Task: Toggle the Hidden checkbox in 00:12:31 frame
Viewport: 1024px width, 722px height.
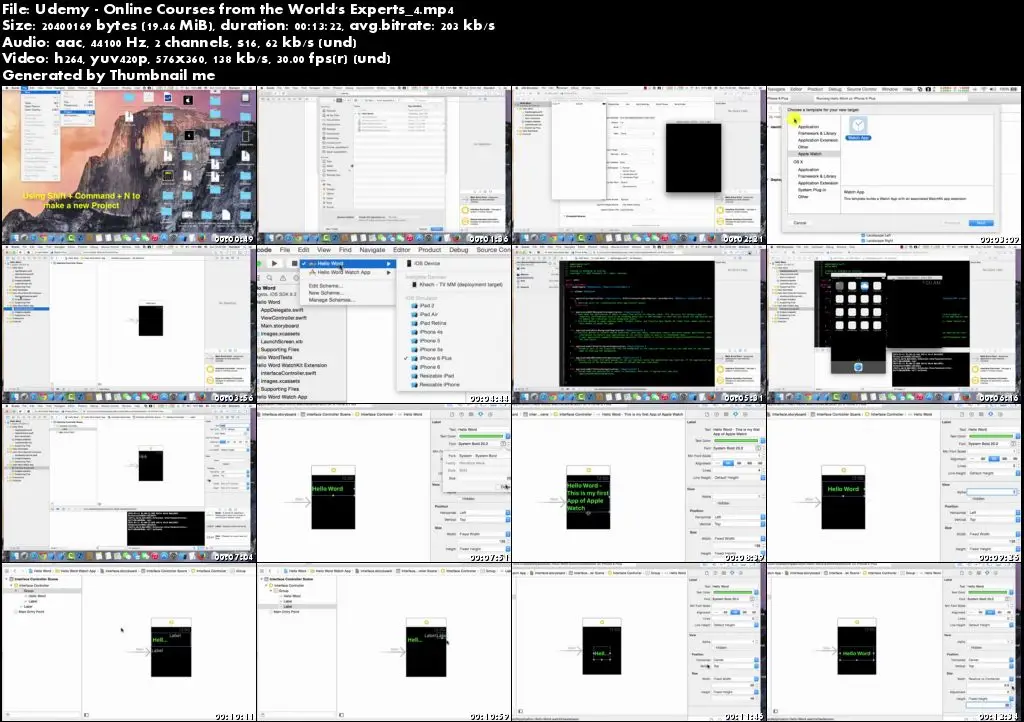Action: 969,648
